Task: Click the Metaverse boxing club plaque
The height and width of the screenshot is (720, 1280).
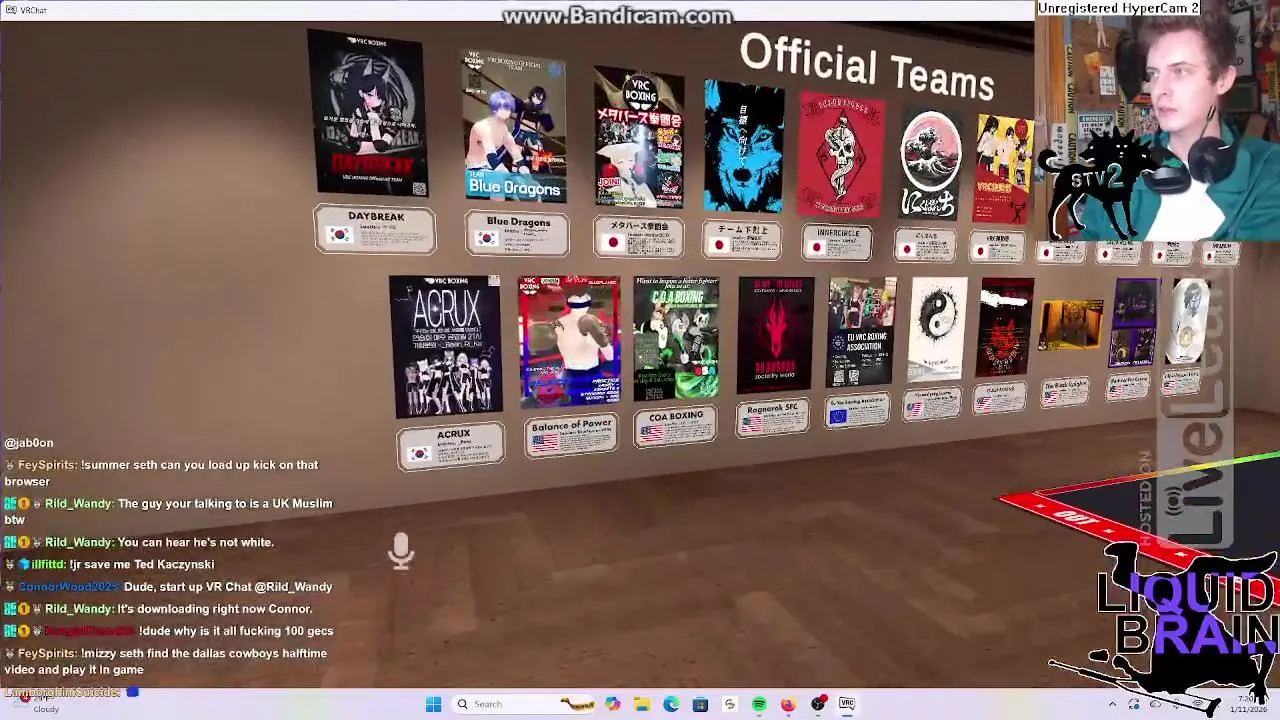Action: pos(639,238)
